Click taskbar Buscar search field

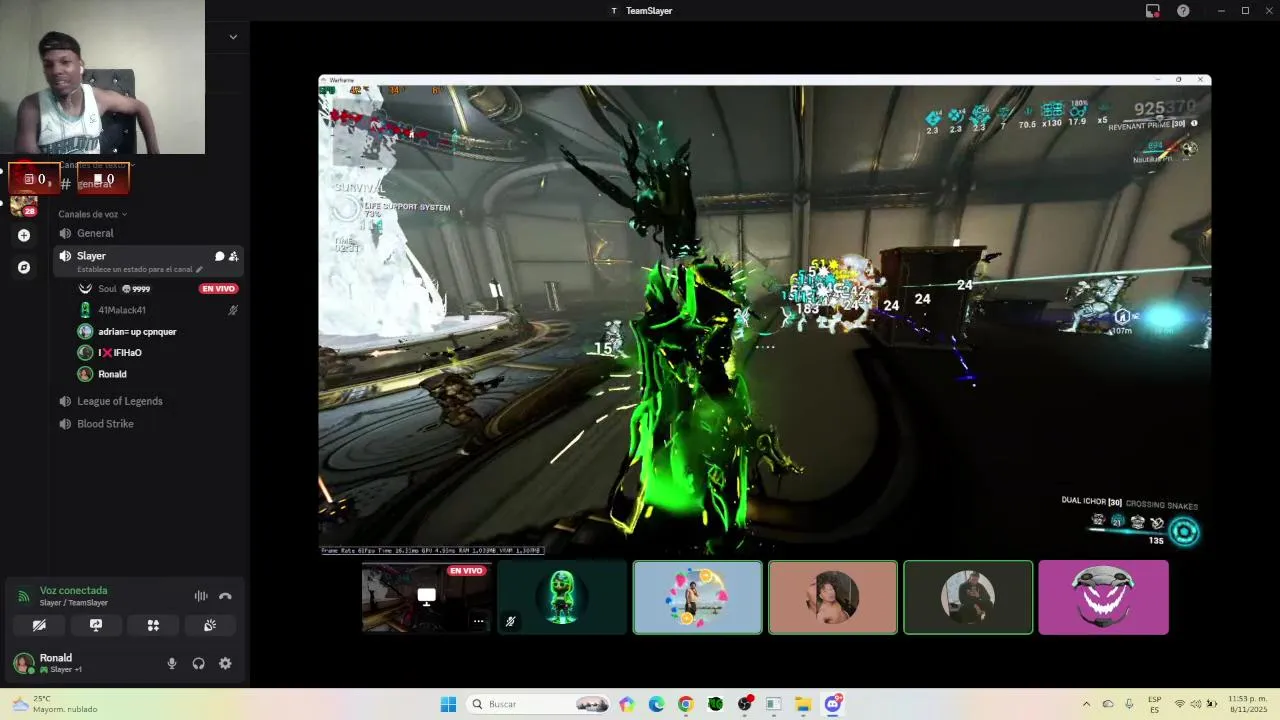click(x=539, y=704)
